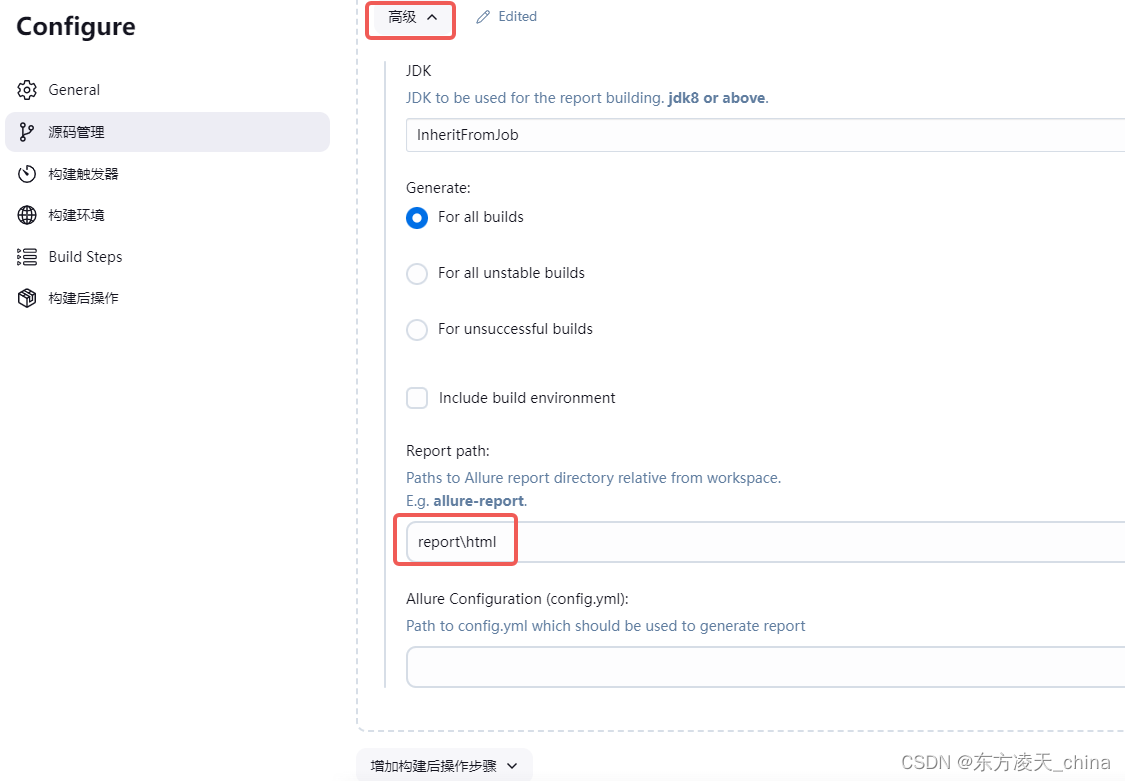The width and height of the screenshot is (1125, 781).
Task: Open the 增加构建后操作步骤 dropdown
Action: [443, 764]
